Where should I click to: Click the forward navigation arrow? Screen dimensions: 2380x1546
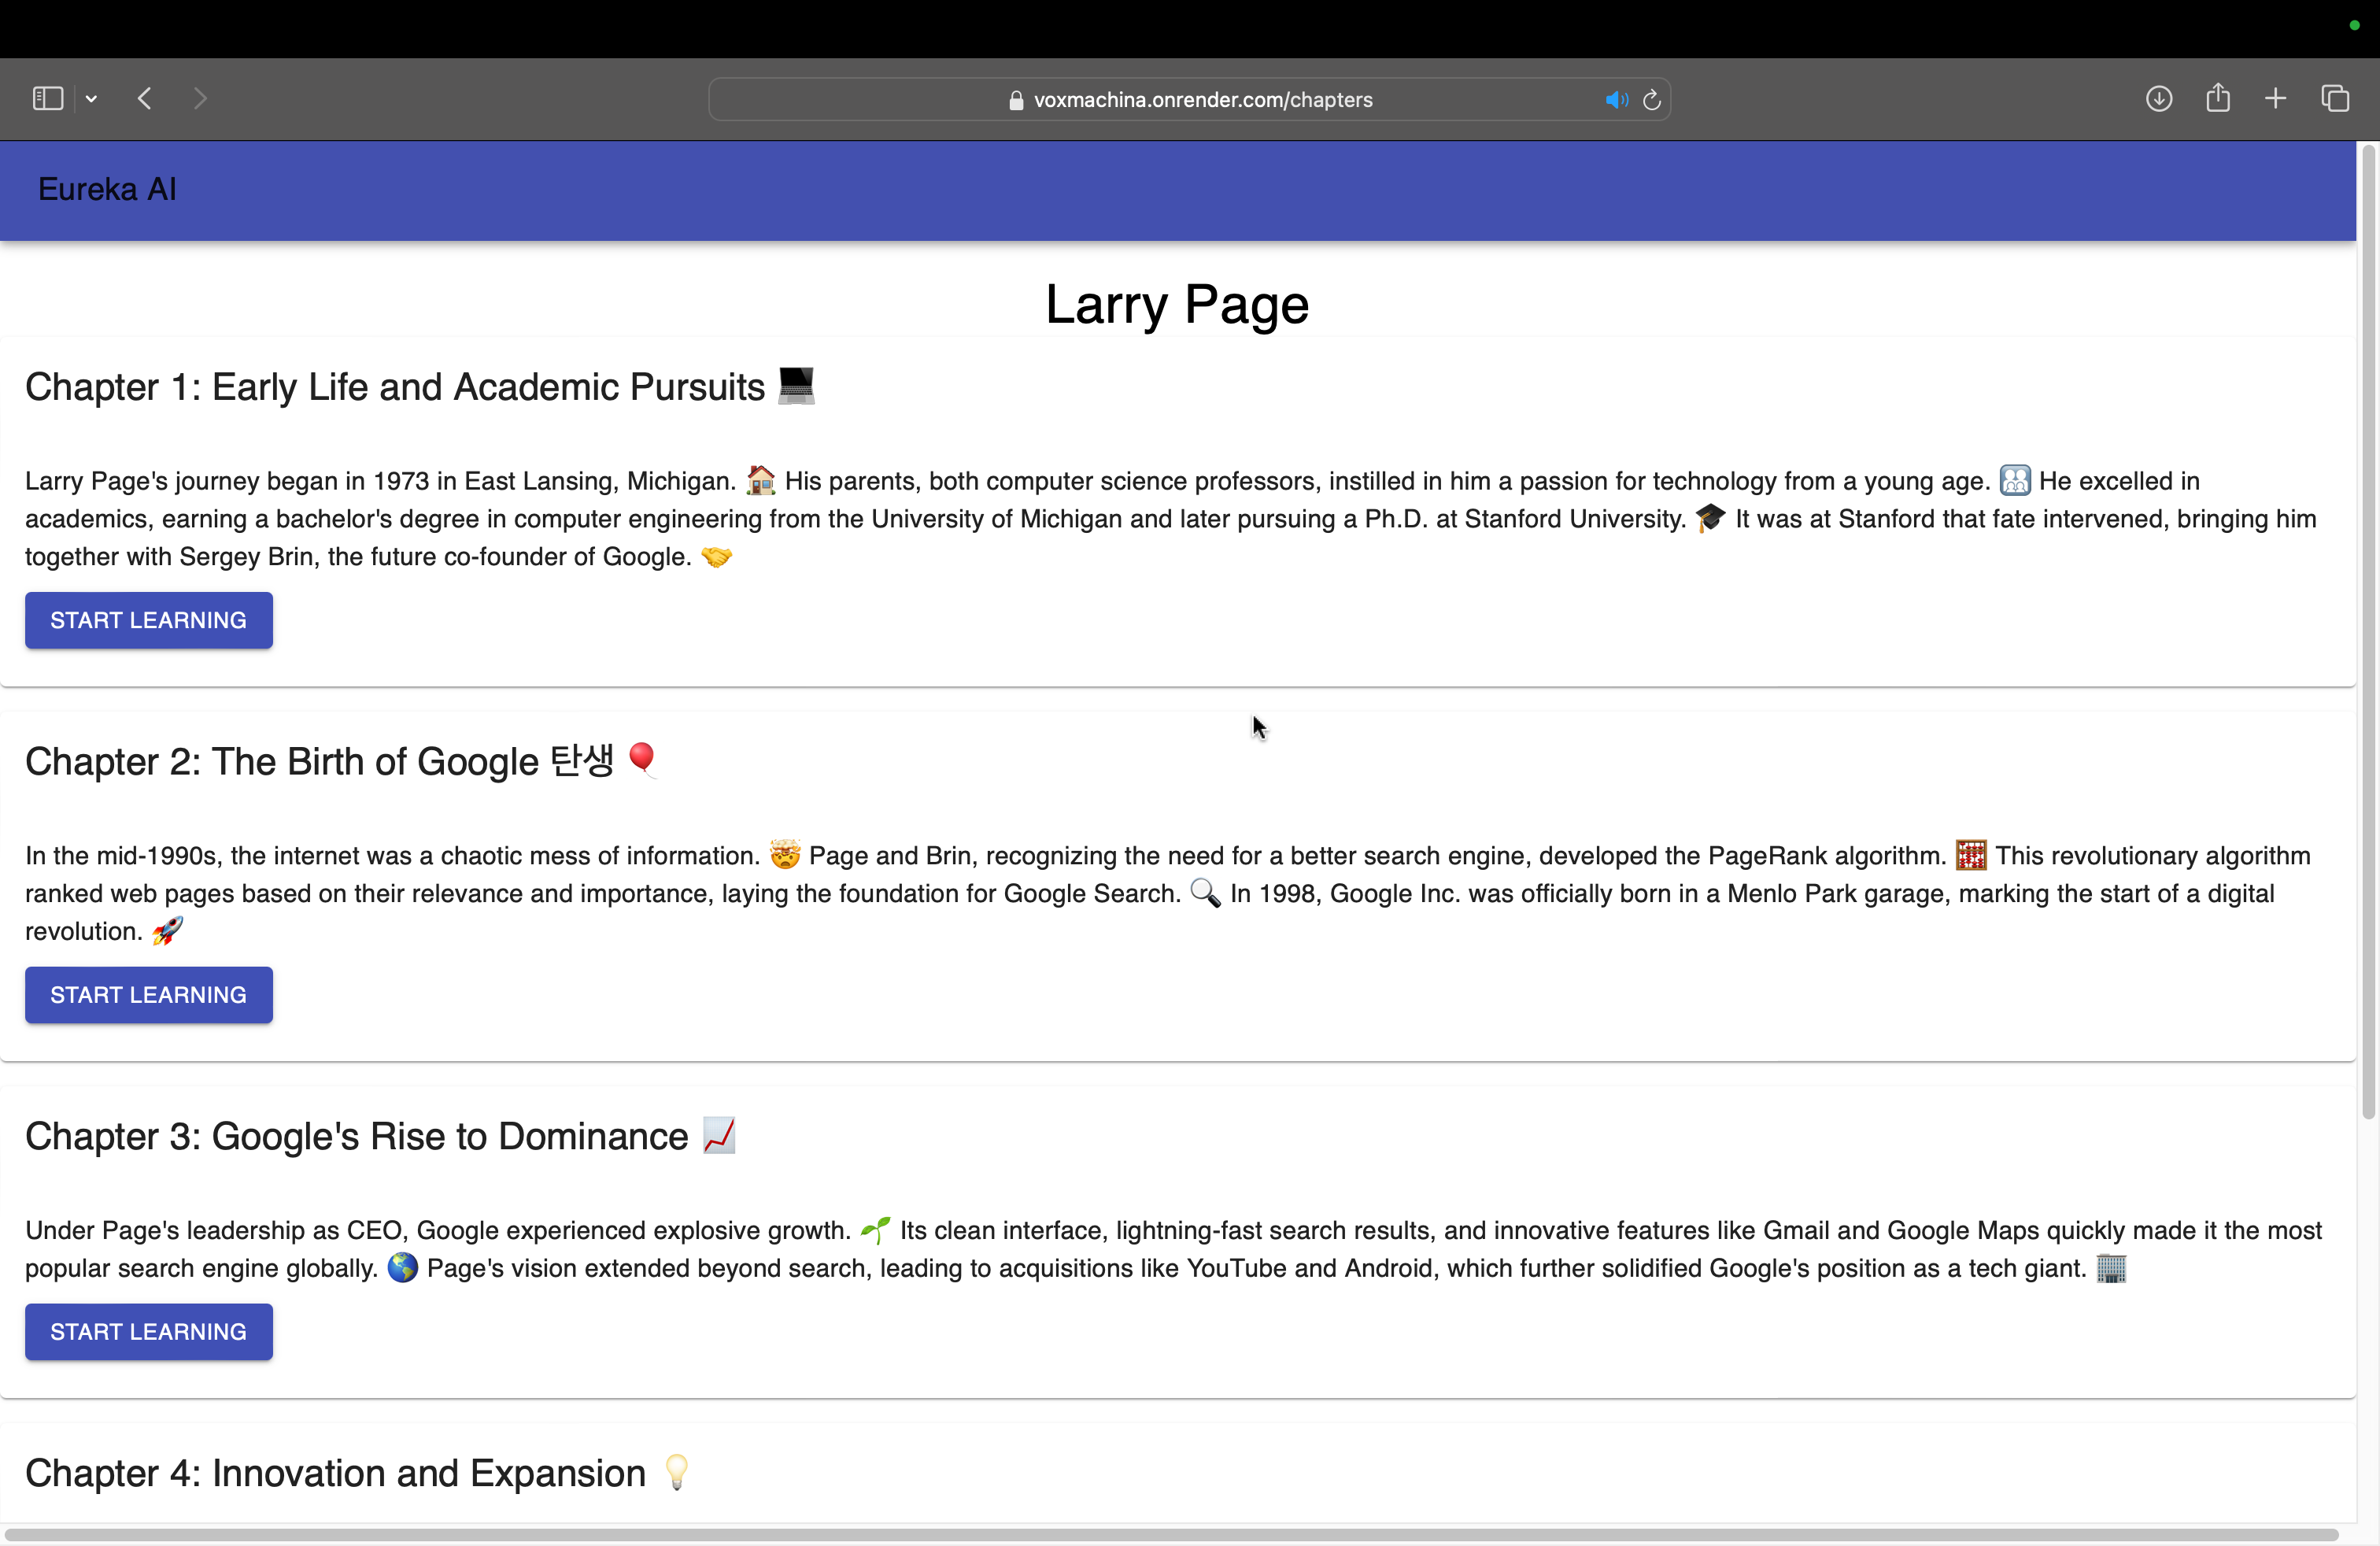(200, 98)
